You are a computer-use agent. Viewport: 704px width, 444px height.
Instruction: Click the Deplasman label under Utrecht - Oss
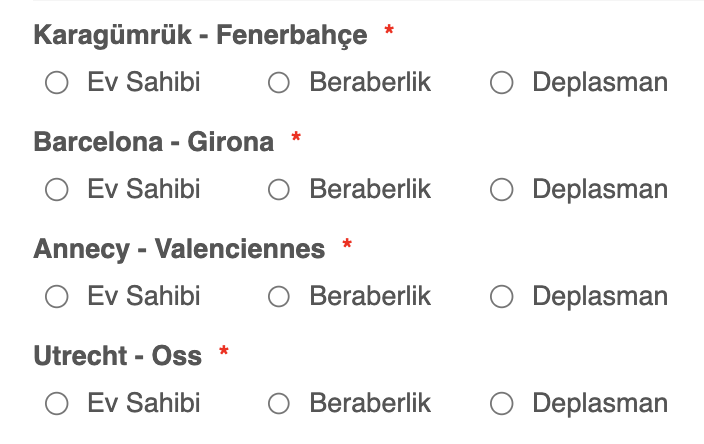click(600, 403)
